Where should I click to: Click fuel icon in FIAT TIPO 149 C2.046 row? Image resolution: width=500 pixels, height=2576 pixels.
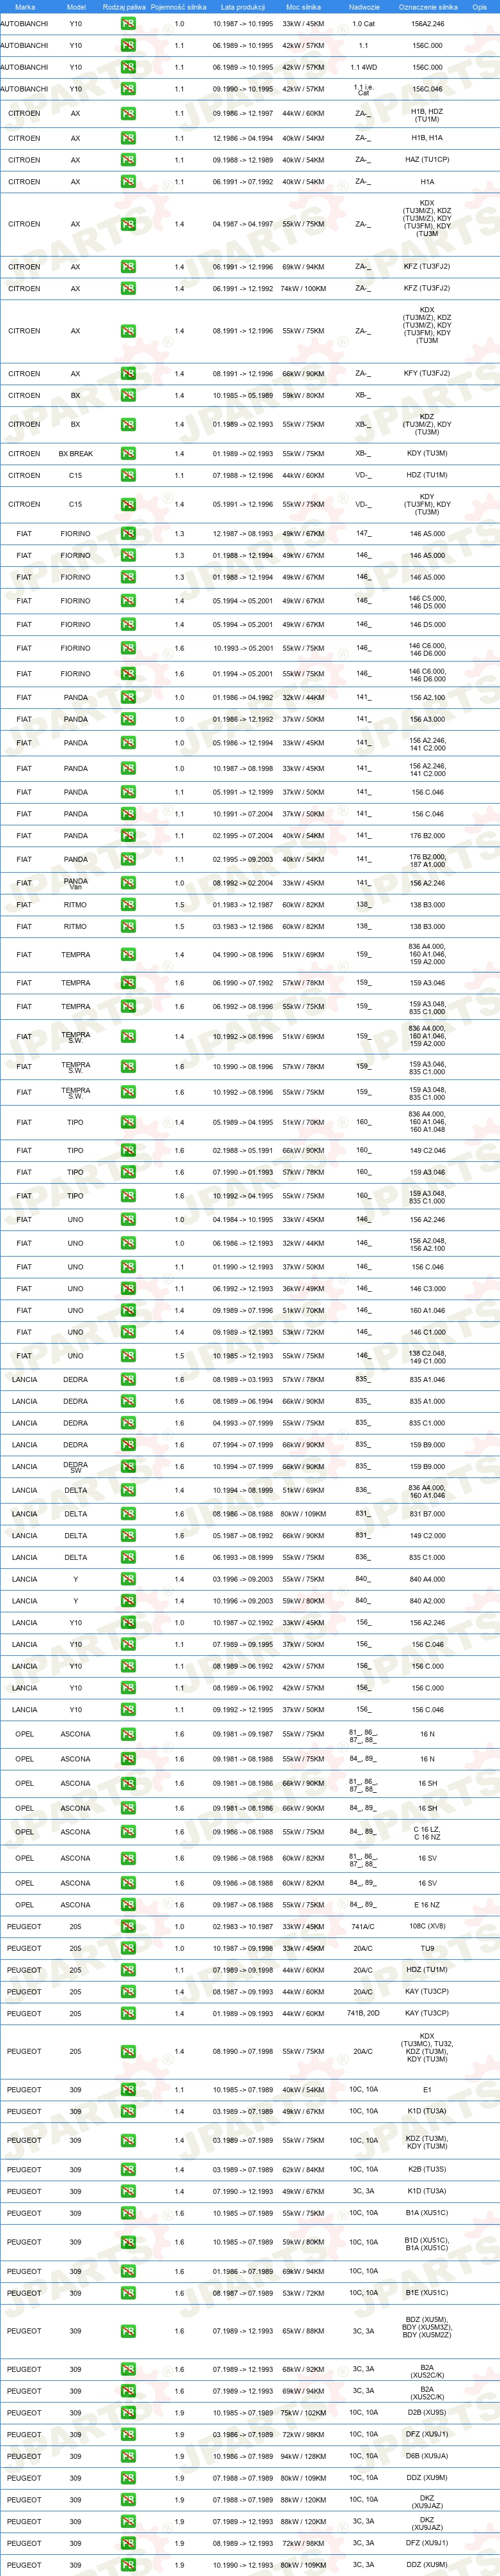[128, 1151]
